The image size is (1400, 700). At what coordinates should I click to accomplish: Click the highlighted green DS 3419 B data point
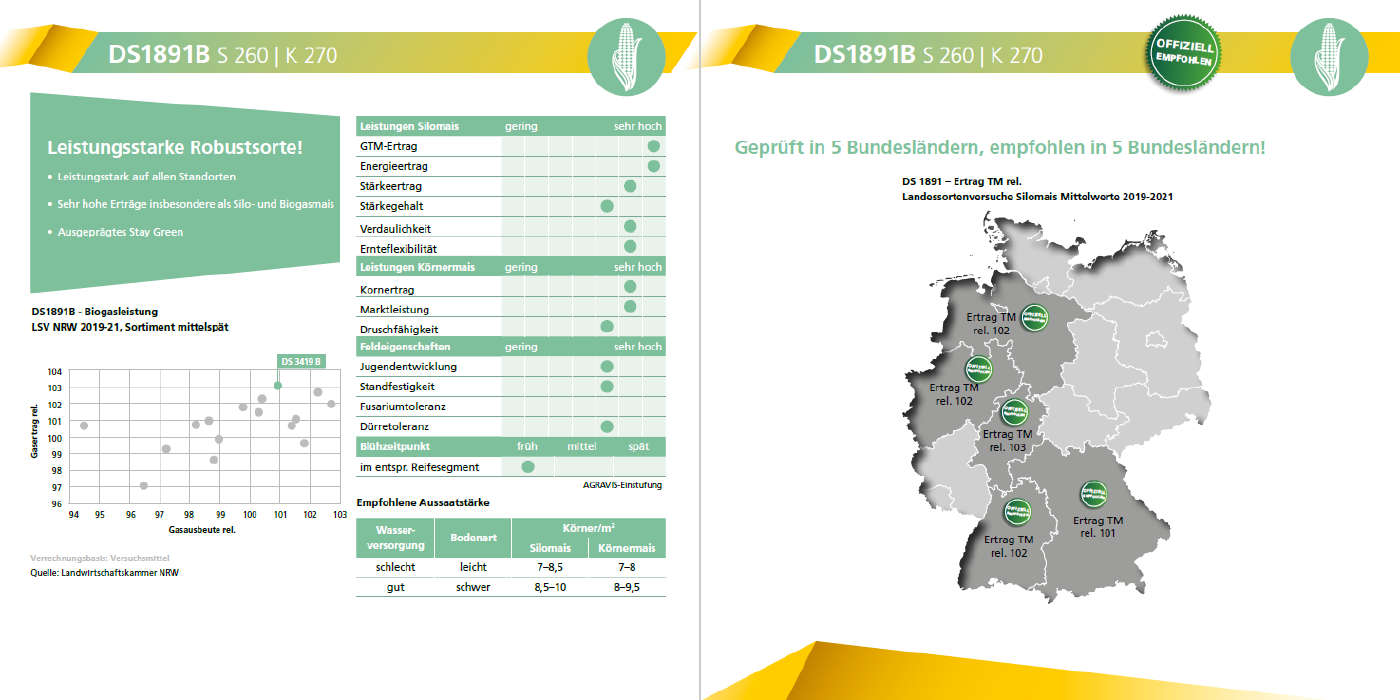click(x=278, y=385)
